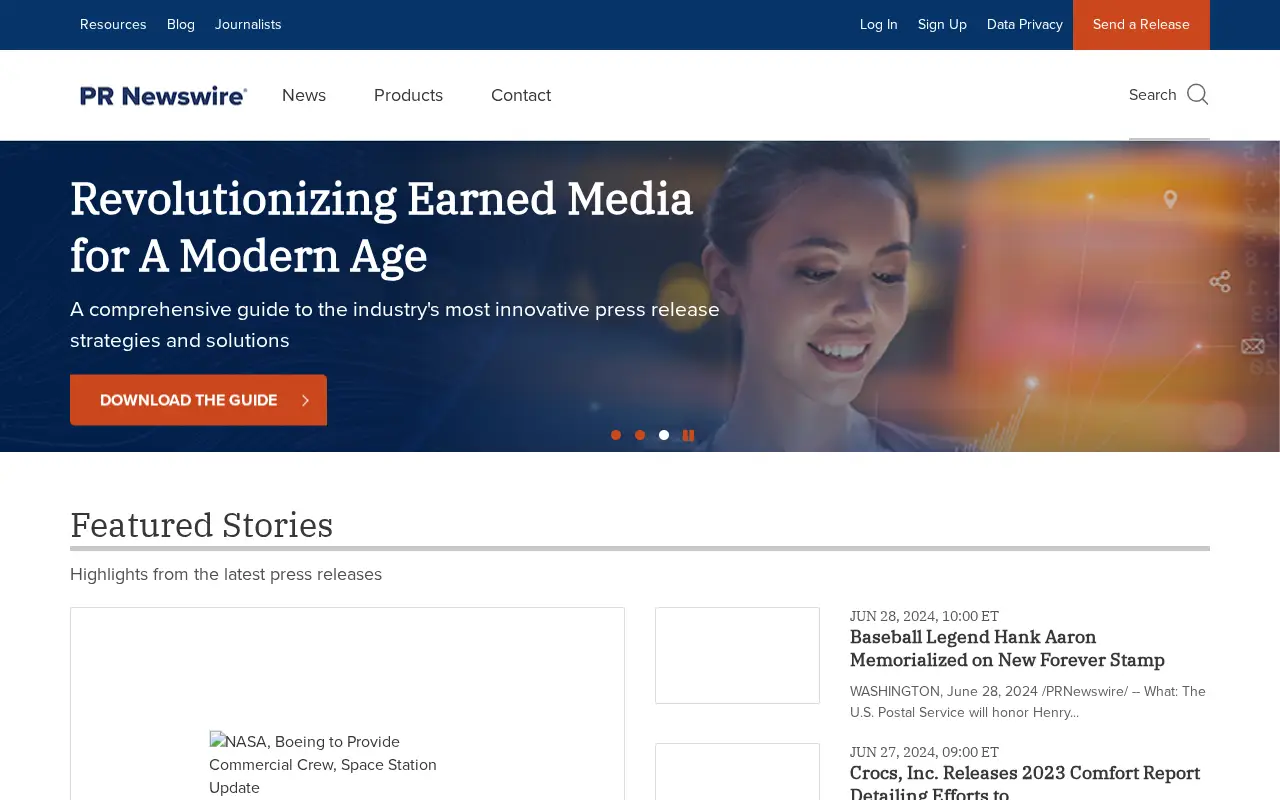Click 'Highlights from the latest press releases'
The width and height of the screenshot is (1280, 800).
coord(226,574)
